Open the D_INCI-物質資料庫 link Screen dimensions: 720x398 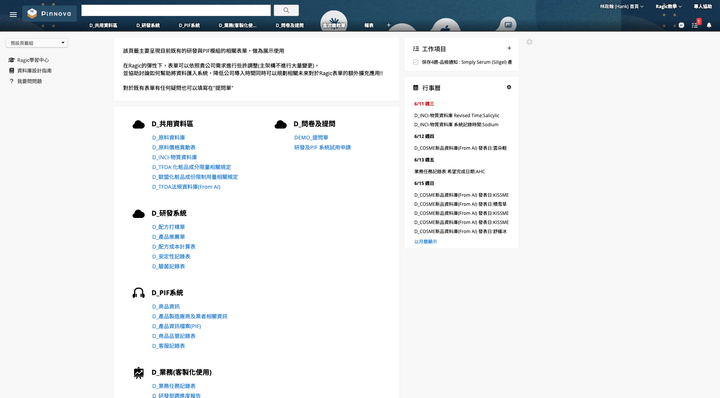click(174, 157)
